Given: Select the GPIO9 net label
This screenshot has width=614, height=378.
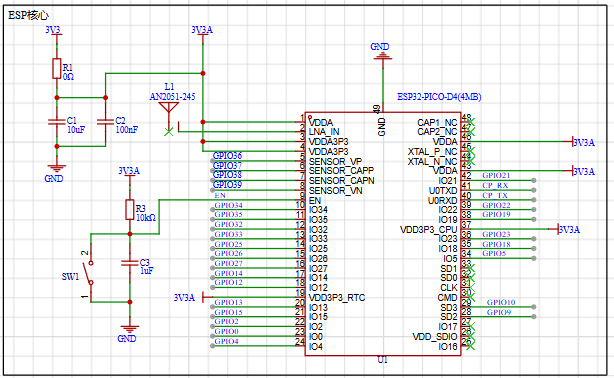Looking at the screenshot, I should click(499, 312).
